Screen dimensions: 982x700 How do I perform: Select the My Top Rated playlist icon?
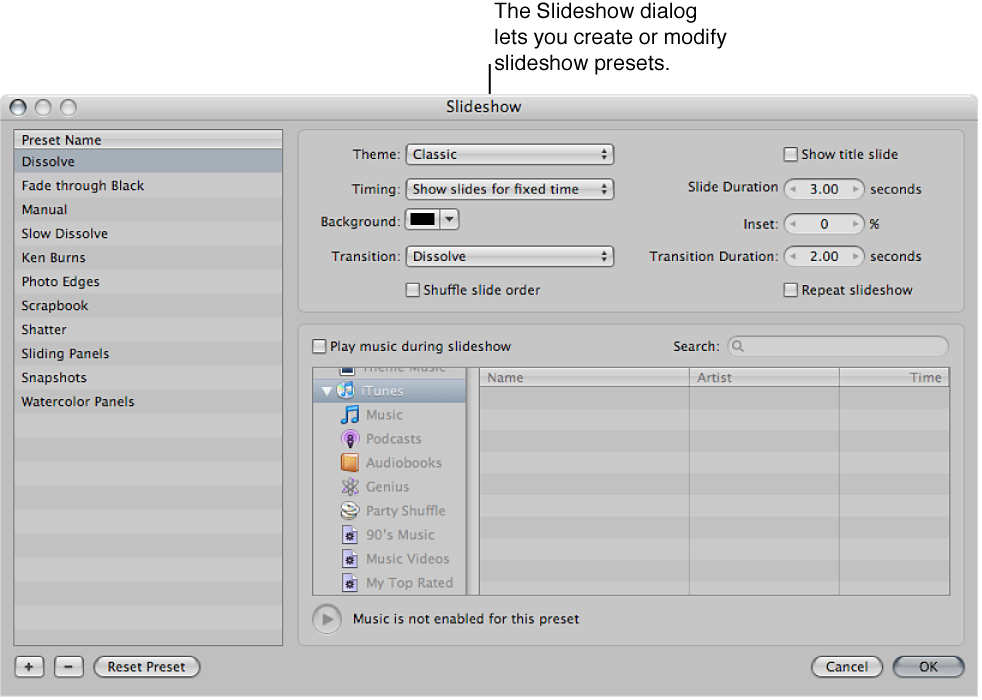[349, 582]
